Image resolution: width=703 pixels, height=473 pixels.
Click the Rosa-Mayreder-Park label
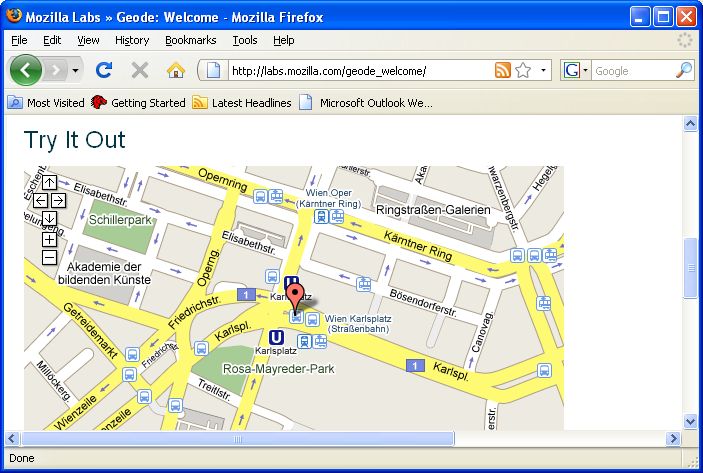tap(278, 369)
